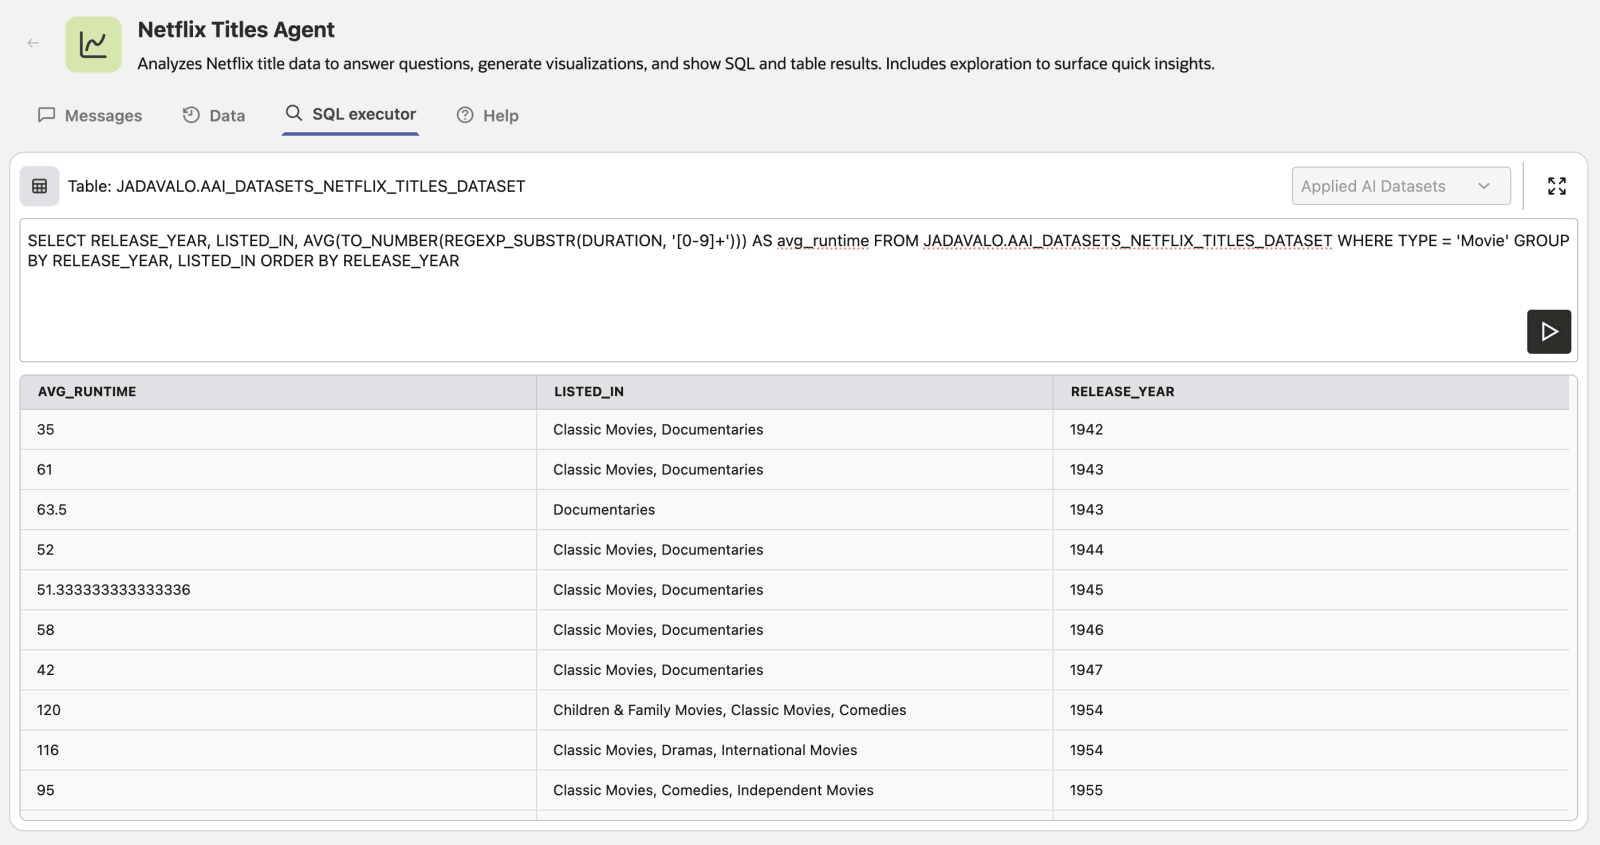The height and width of the screenshot is (845, 1600).
Task: Click the Netflix Titles Agent chart logo
Action: [93, 45]
